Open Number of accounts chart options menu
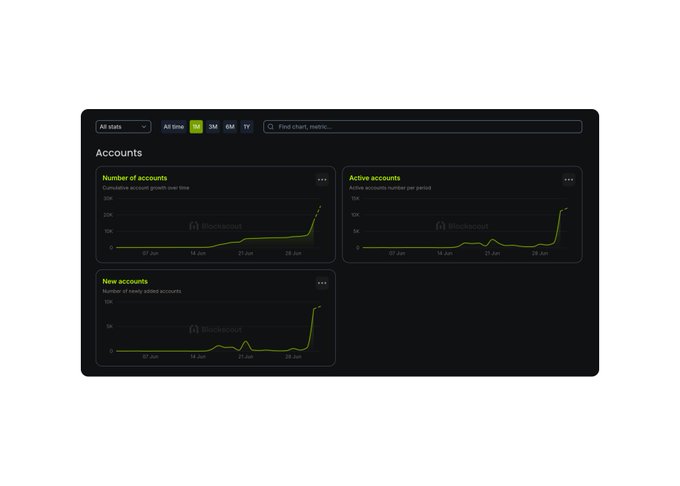 (322, 179)
